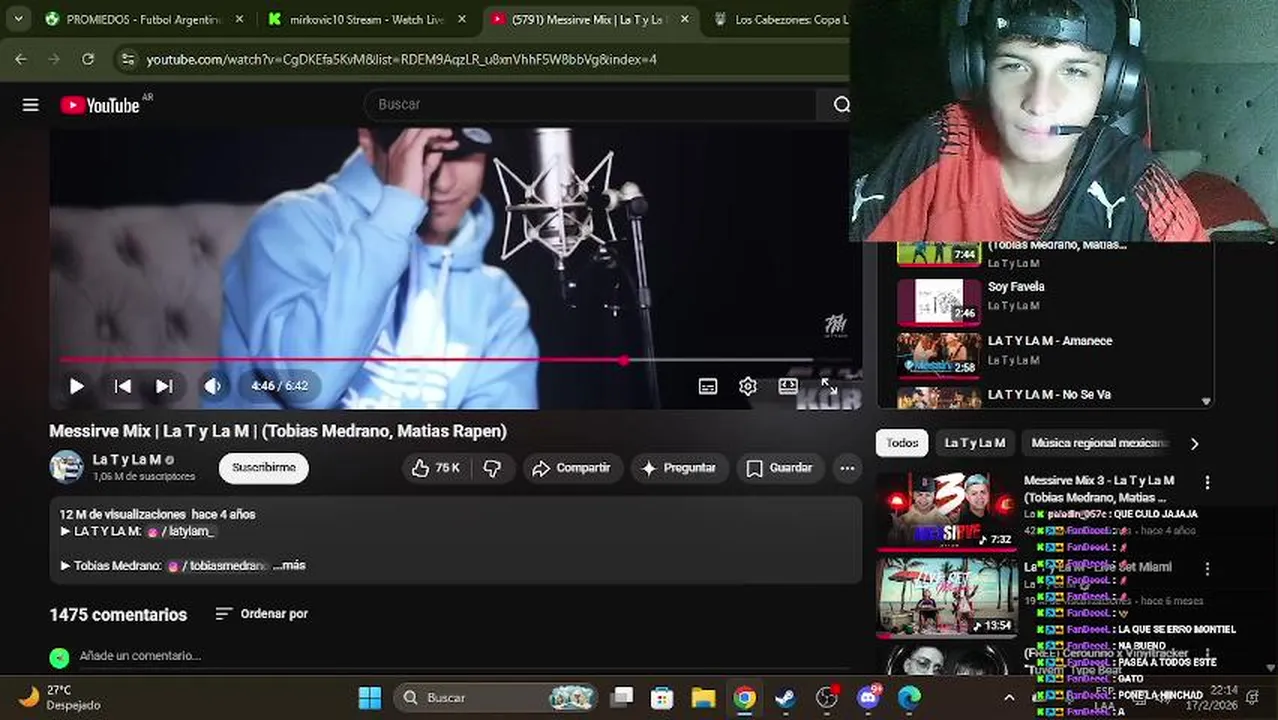Click the YouTube search magnifier button

[841, 104]
